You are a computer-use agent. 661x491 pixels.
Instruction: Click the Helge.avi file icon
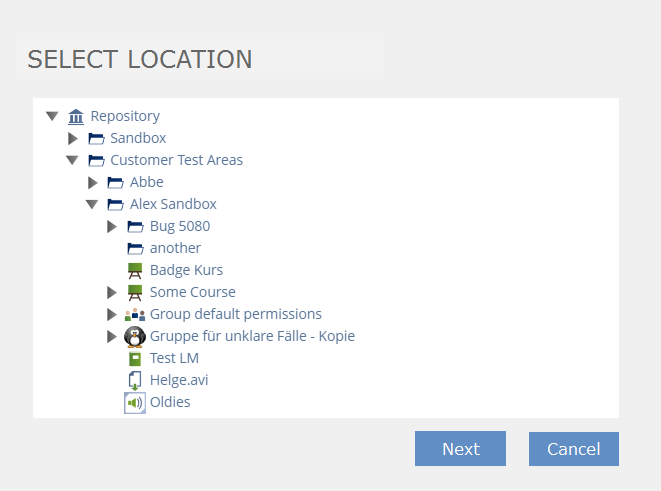tap(135, 380)
